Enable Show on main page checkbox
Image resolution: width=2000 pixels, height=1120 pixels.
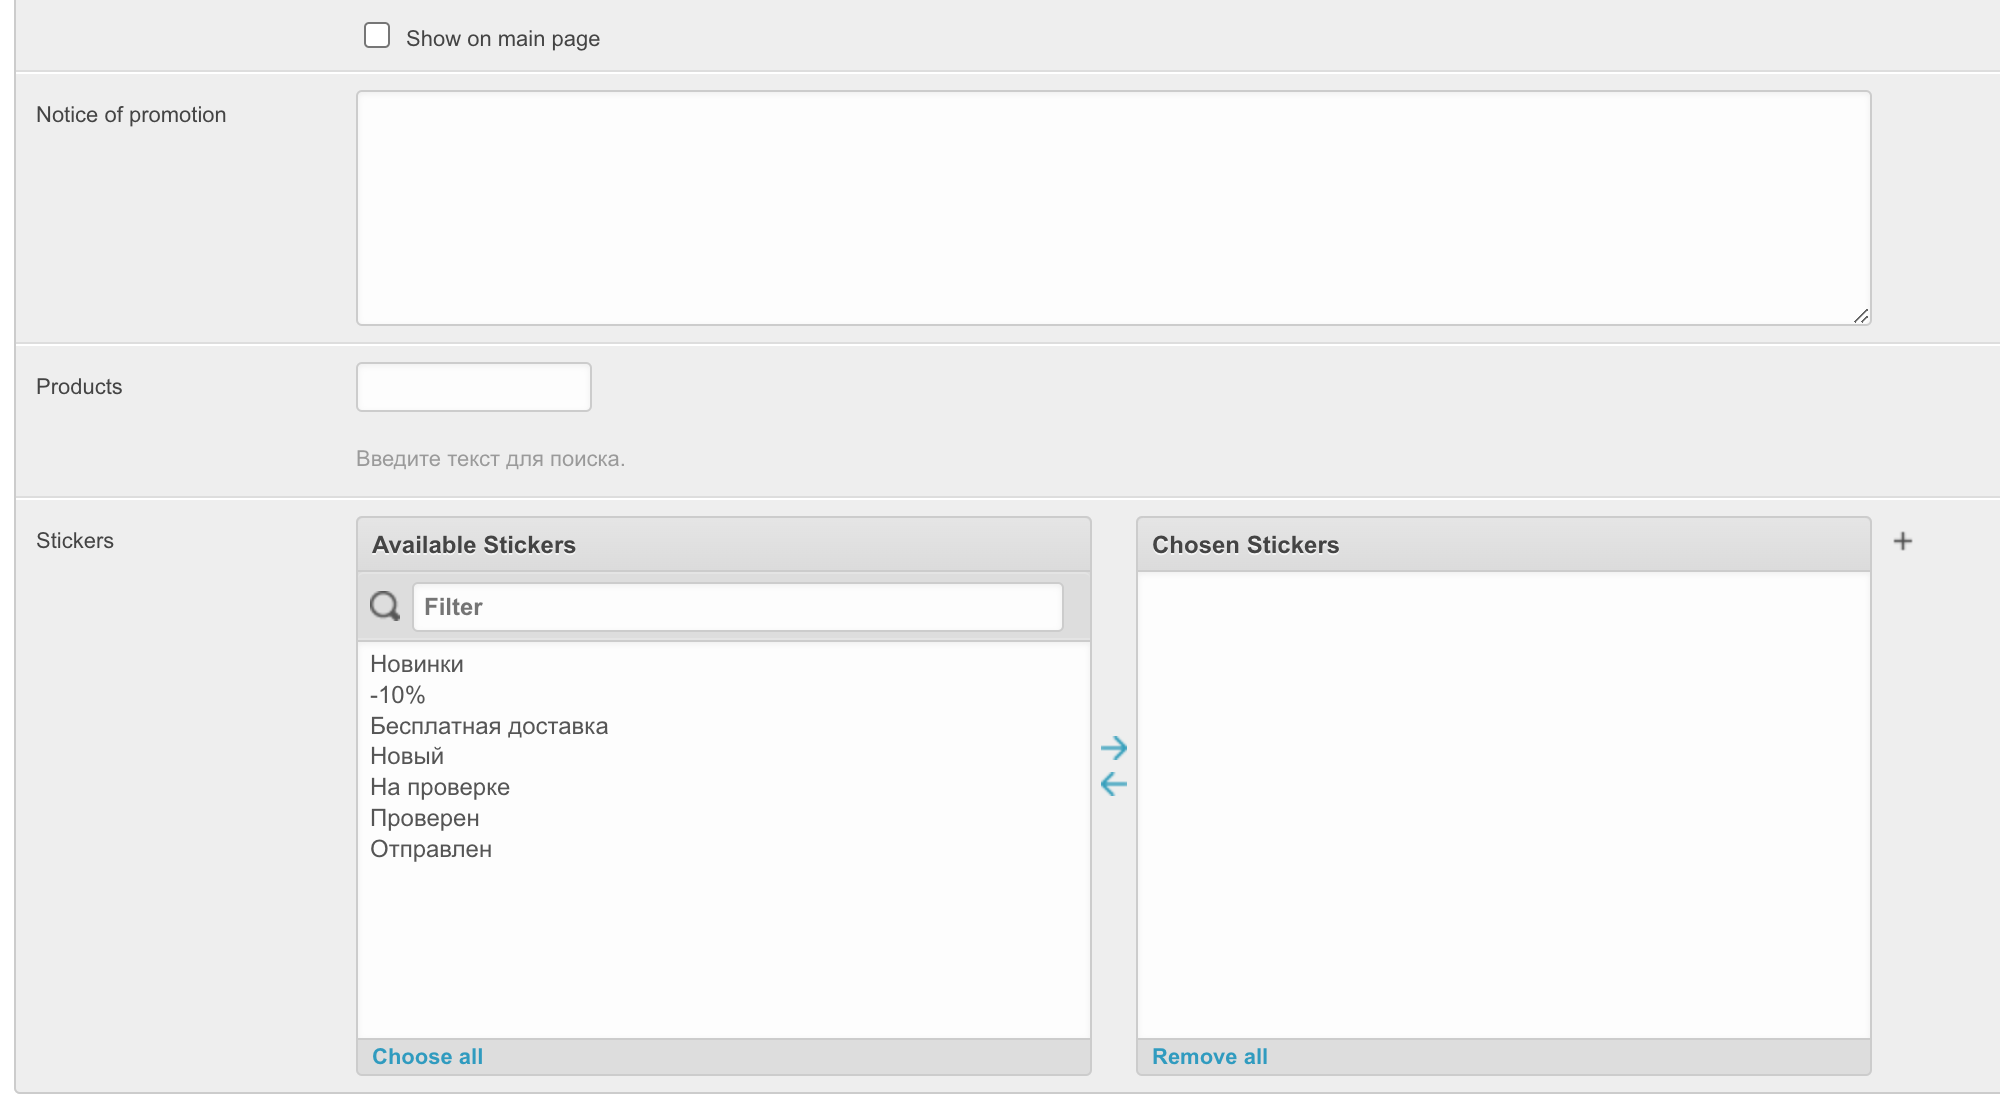[377, 36]
